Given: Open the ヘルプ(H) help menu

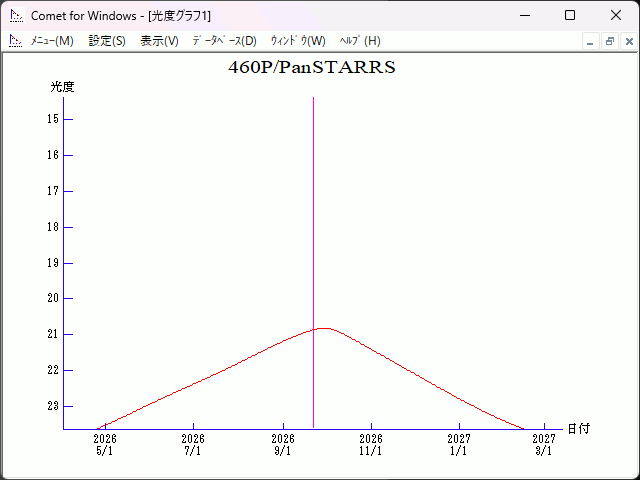Looking at the screenshot, I should (360, 41).
